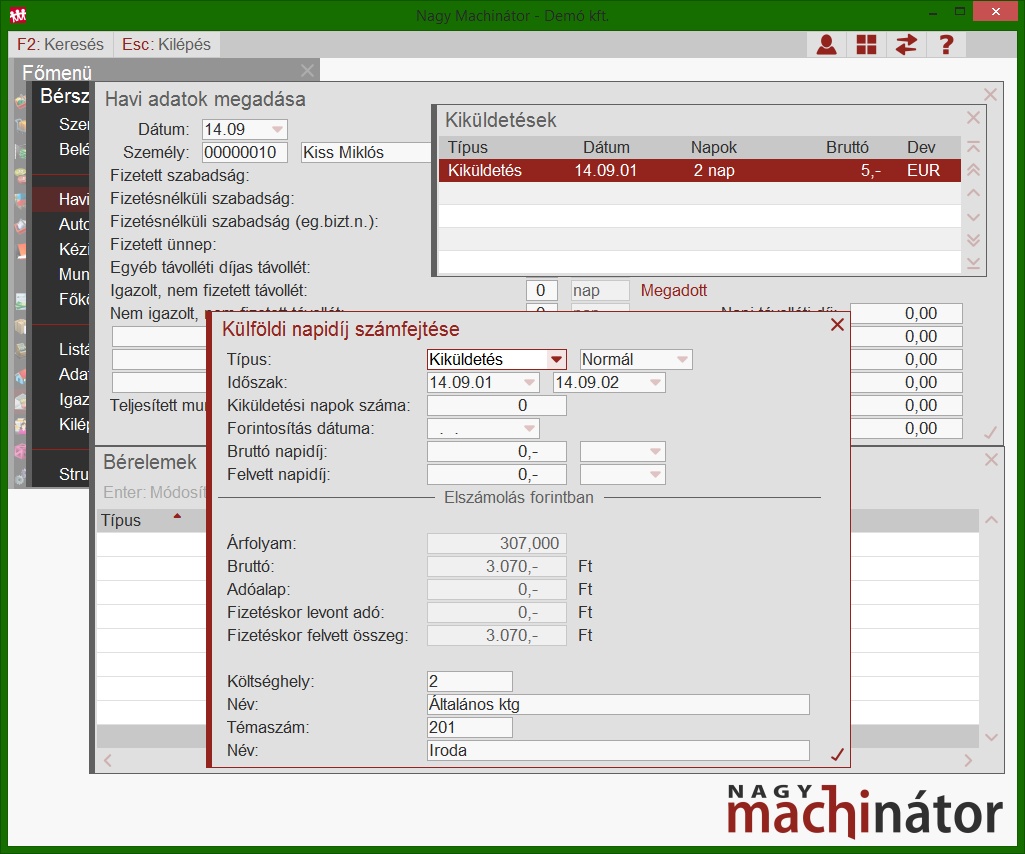Screen dimensions: 1025x854
Task: Click Fizetéskor felvett összeg value 3.070,-
Action: (x=497, y=636)
